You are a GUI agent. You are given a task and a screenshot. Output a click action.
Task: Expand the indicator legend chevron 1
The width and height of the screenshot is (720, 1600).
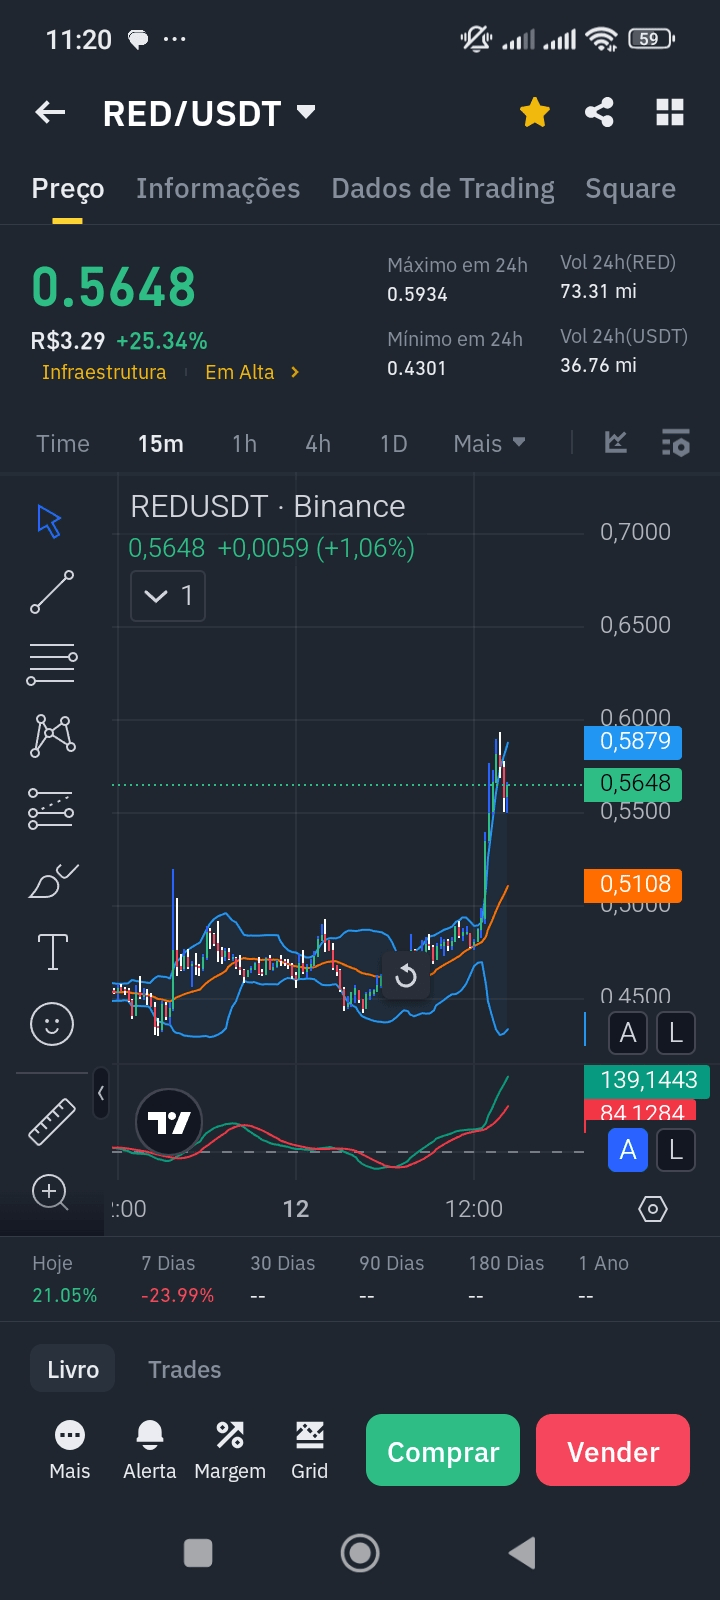click(x=168, y=596)
